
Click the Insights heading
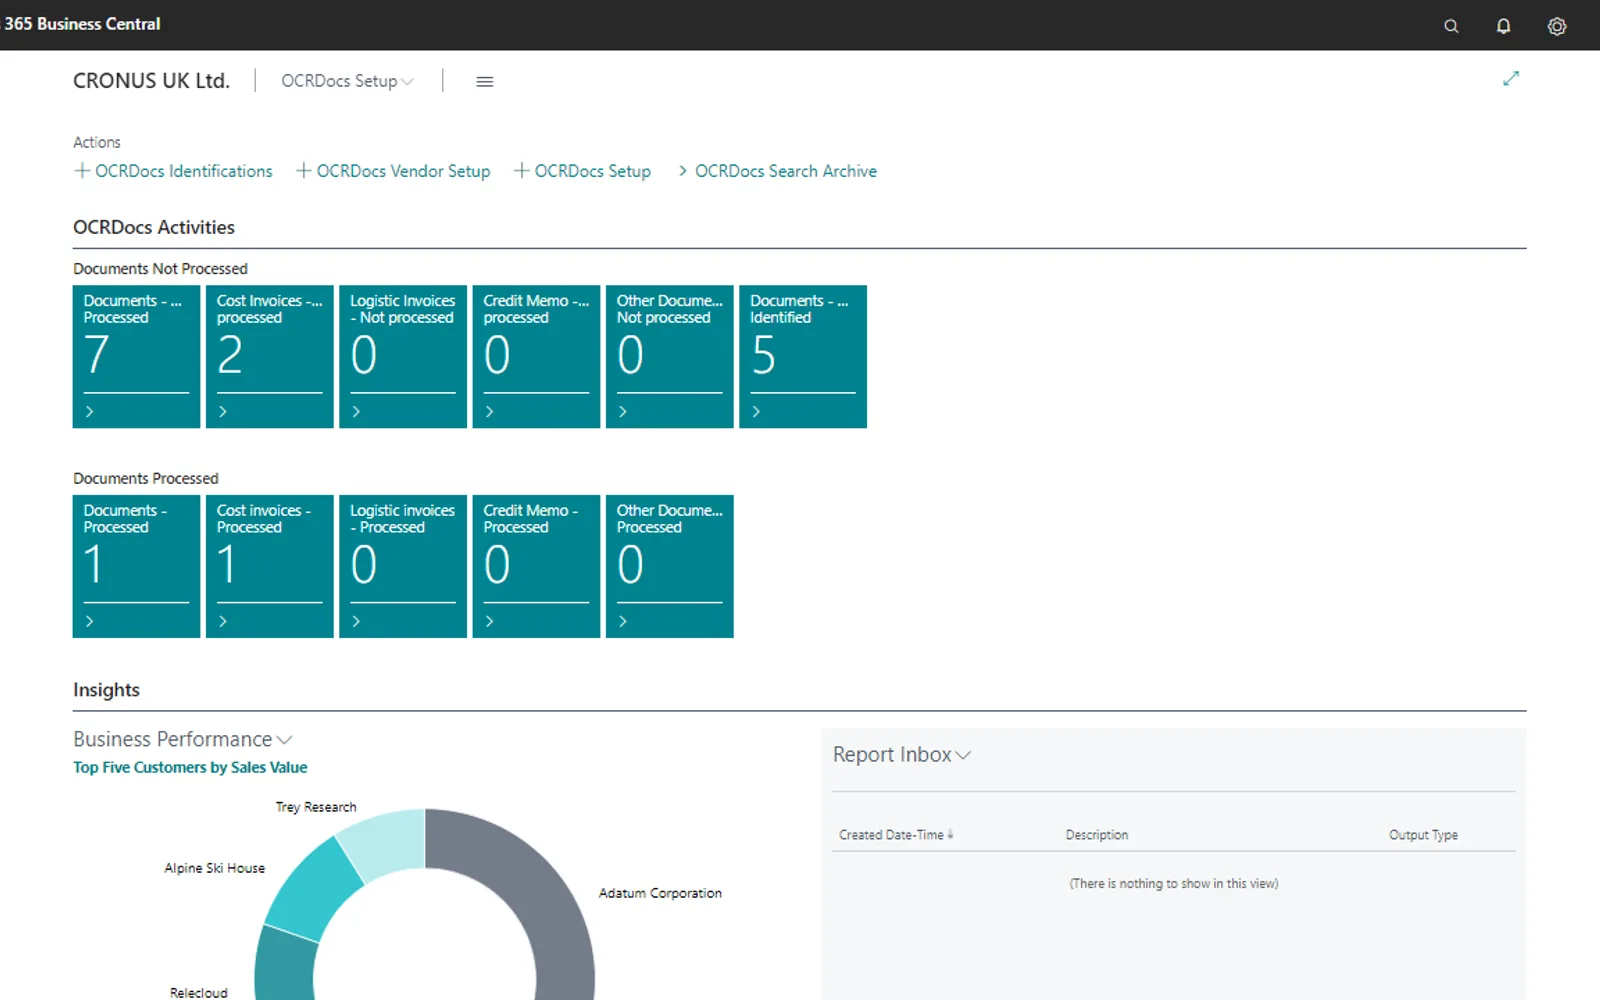pyautogui.click(x=106, y=690)
